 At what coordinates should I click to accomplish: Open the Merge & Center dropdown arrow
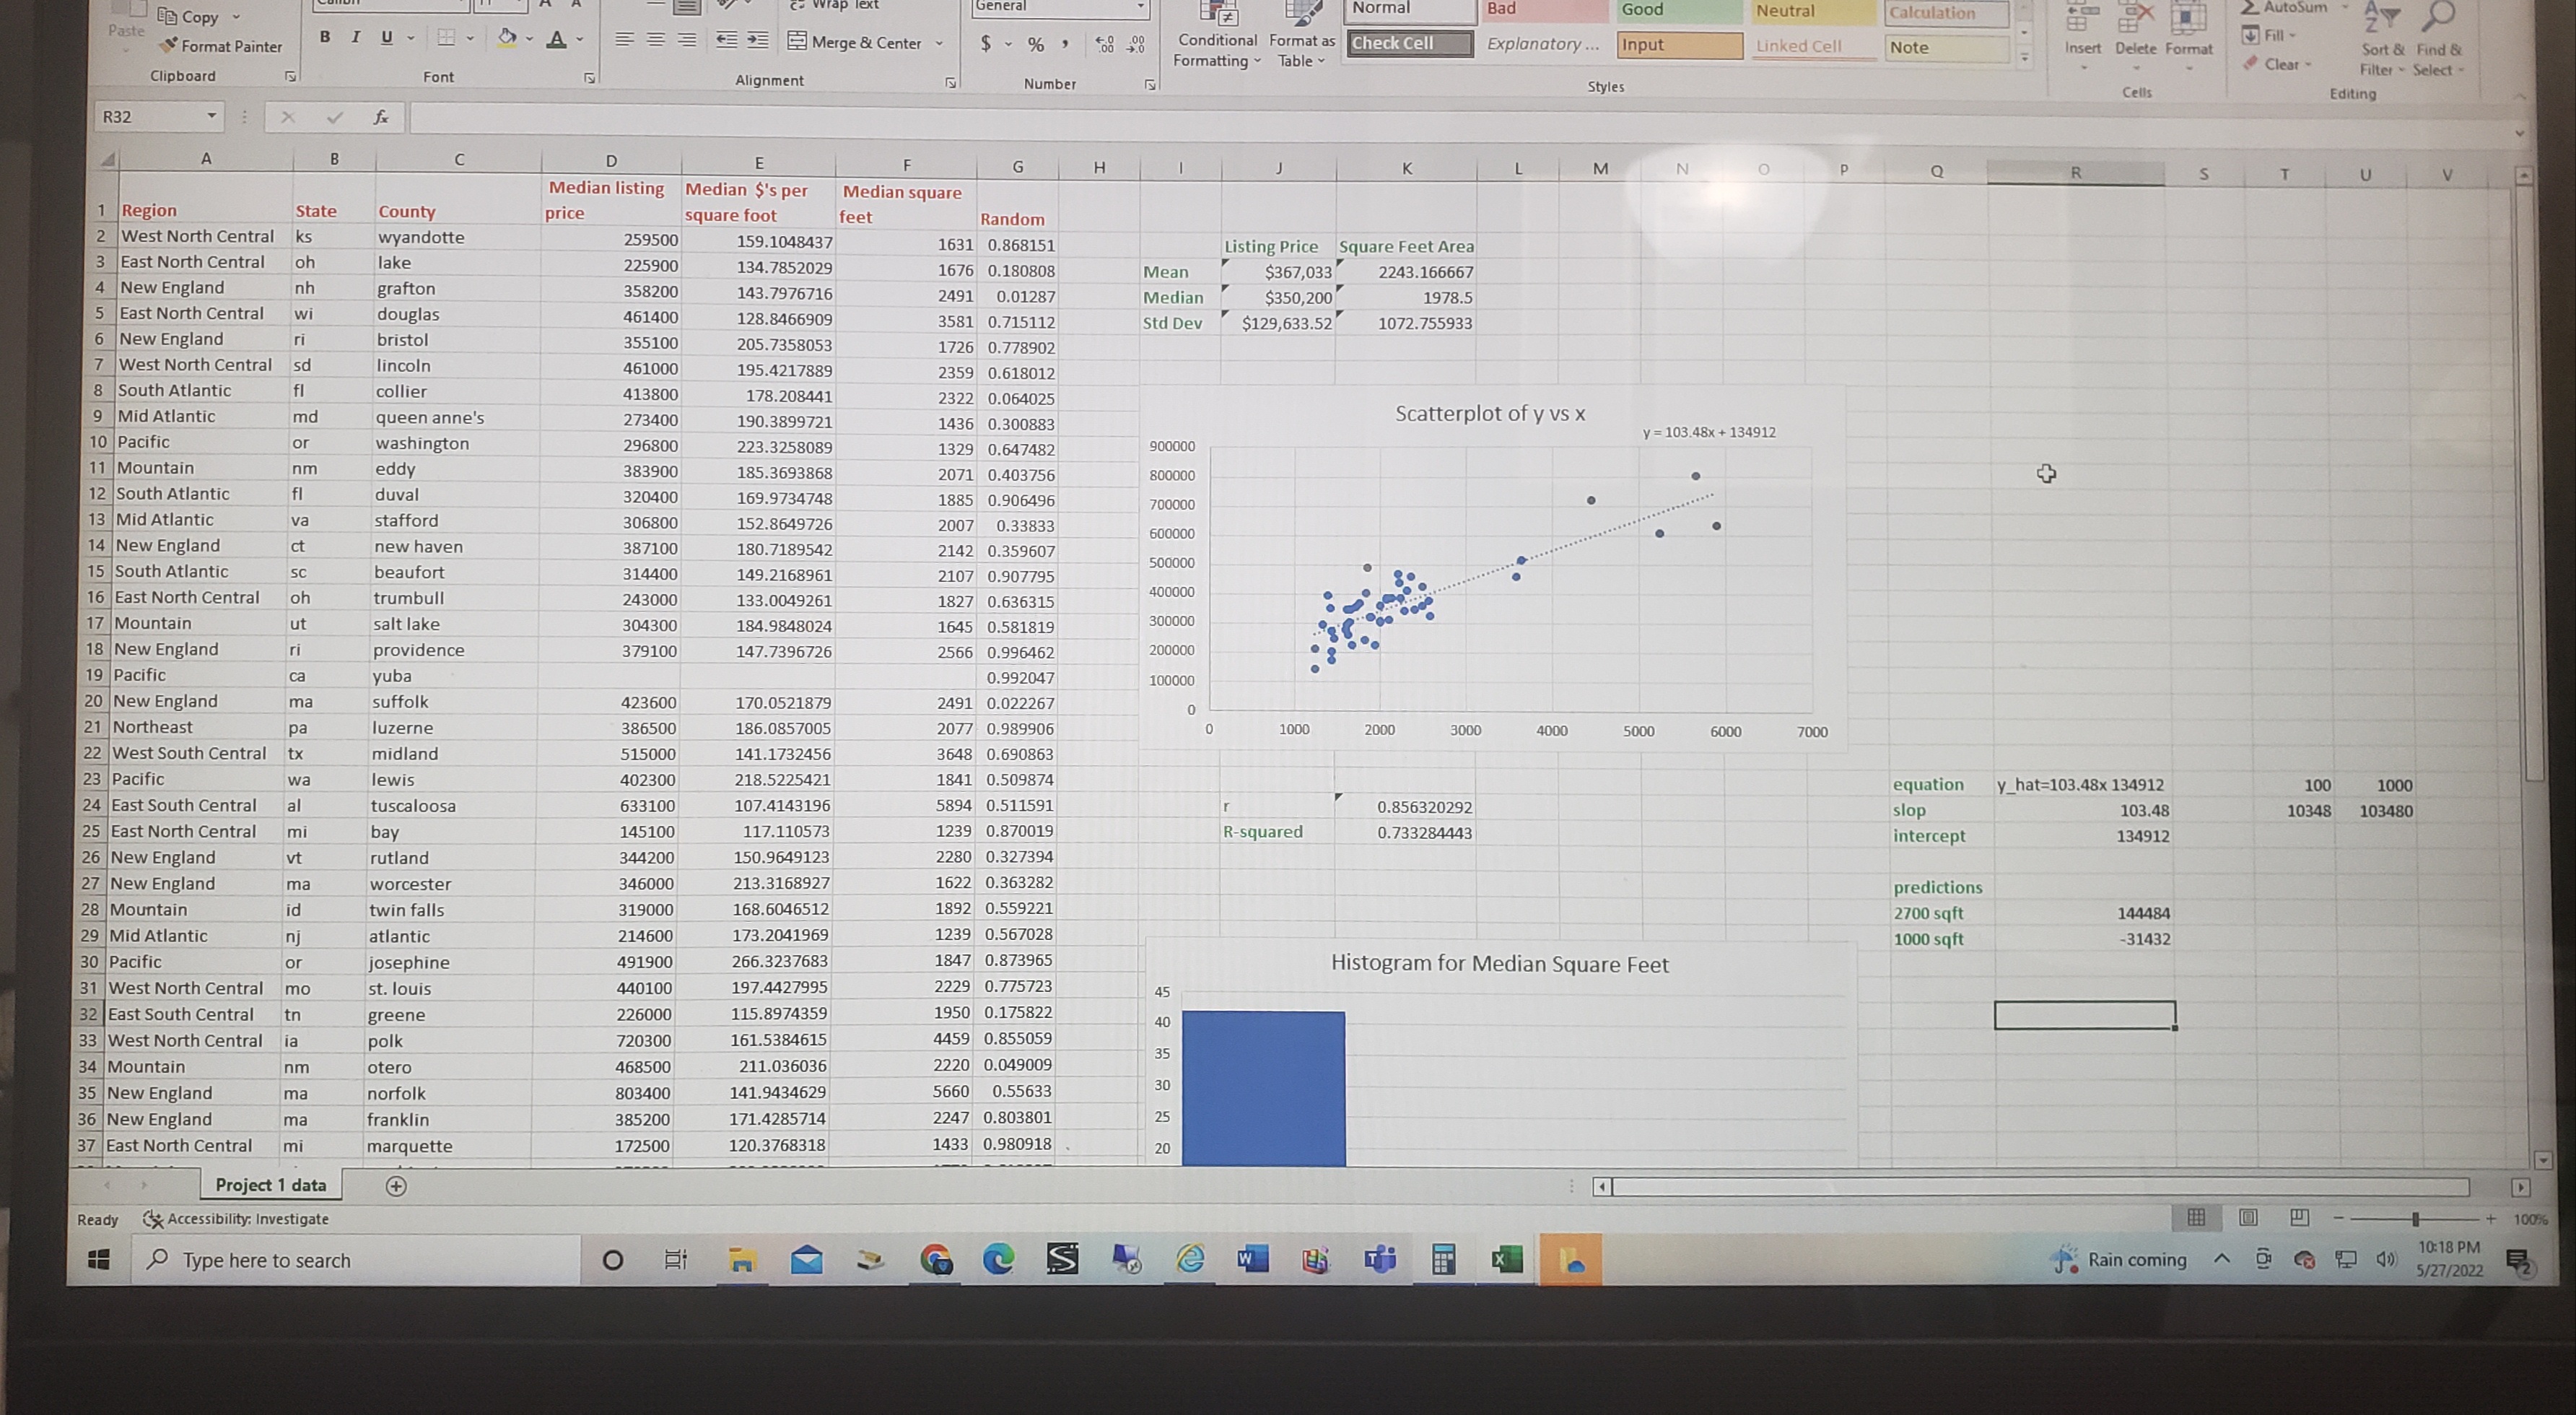pos(939,43)
